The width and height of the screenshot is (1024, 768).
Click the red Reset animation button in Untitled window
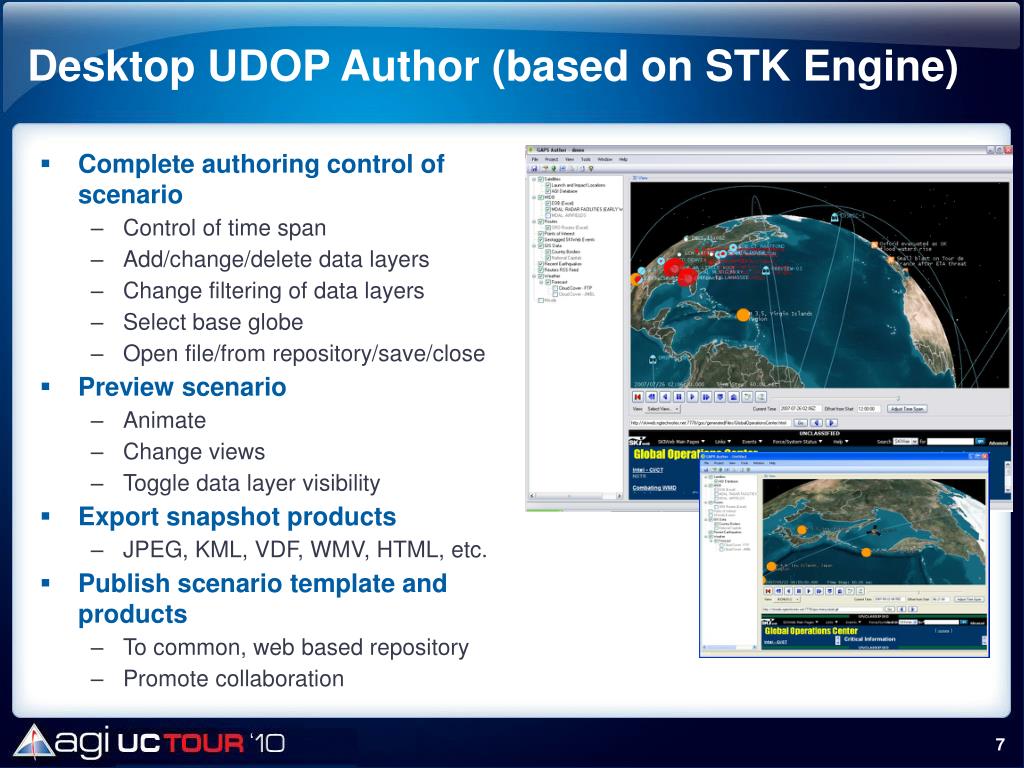(x=768, y=591)
